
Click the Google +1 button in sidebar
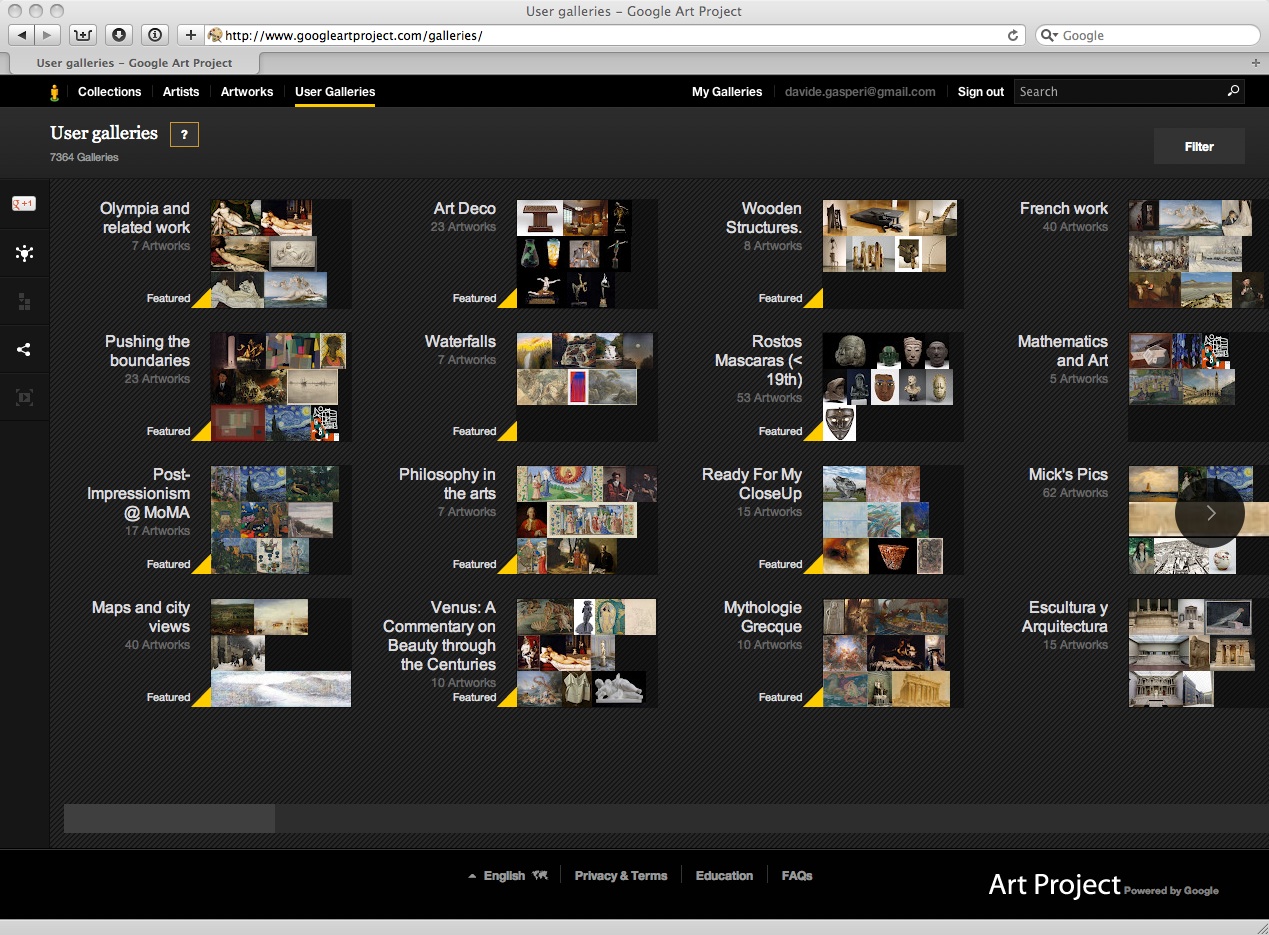pos(24,204)
